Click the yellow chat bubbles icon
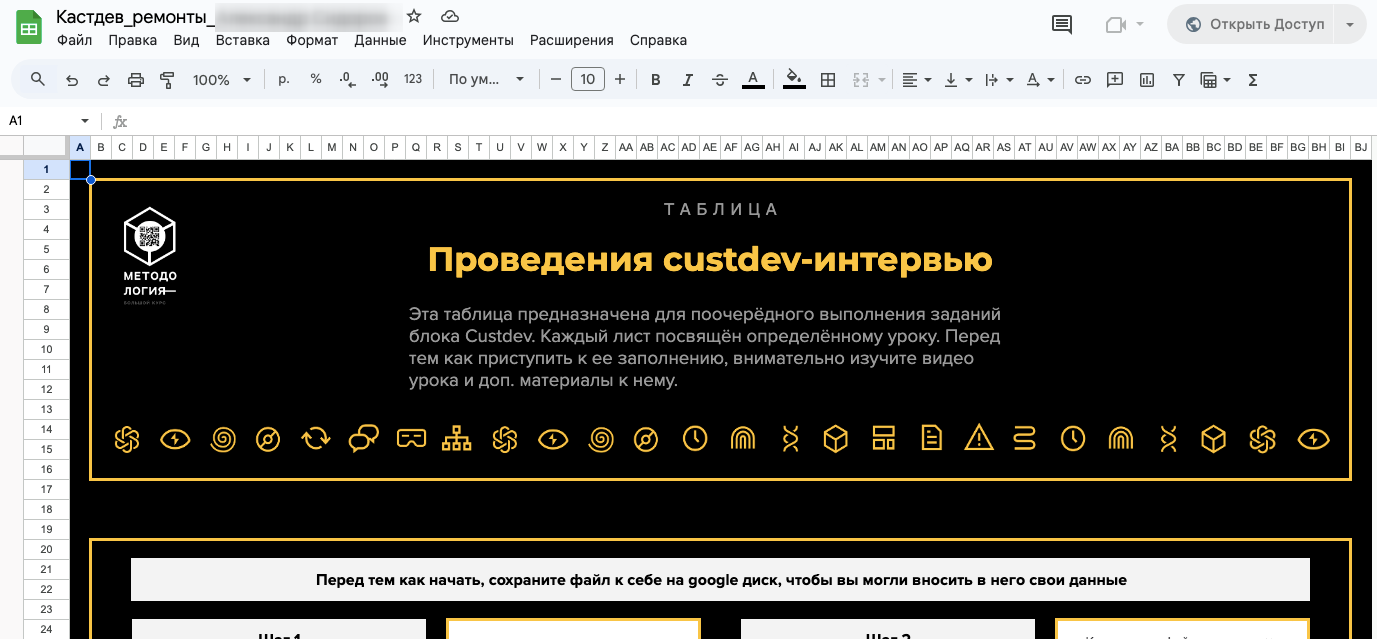 pyautogui.click(x=364, y=438)
